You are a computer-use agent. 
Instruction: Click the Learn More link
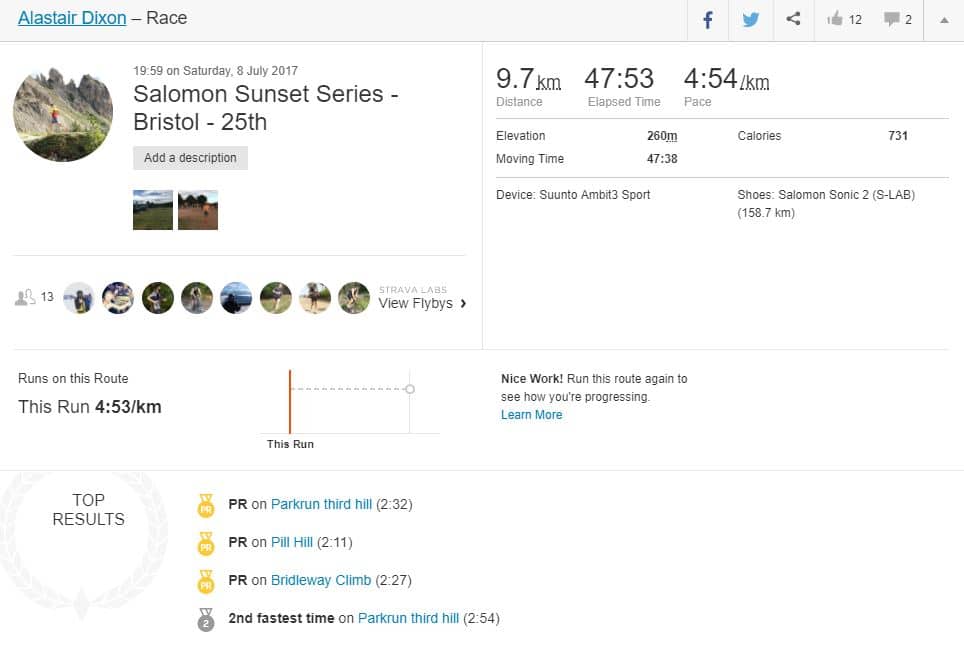(x=531, y=414)
